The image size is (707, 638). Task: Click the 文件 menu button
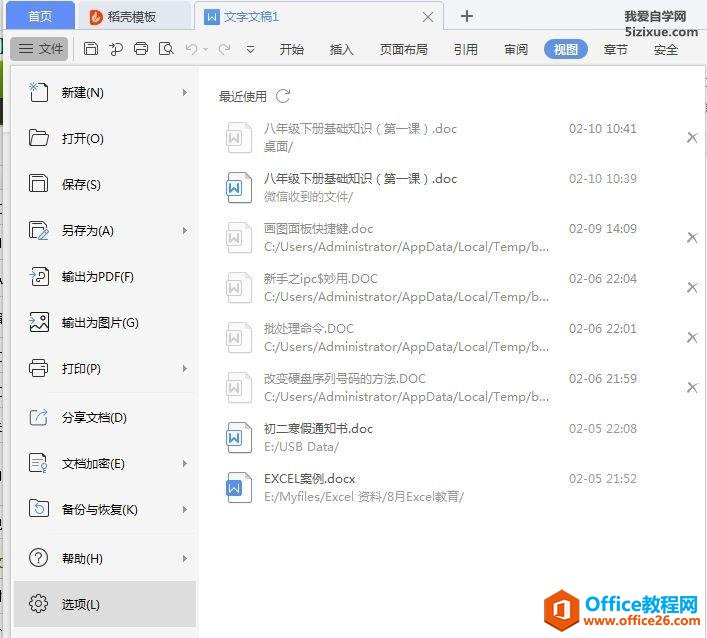pyautogui.click(x=40, y=49)
